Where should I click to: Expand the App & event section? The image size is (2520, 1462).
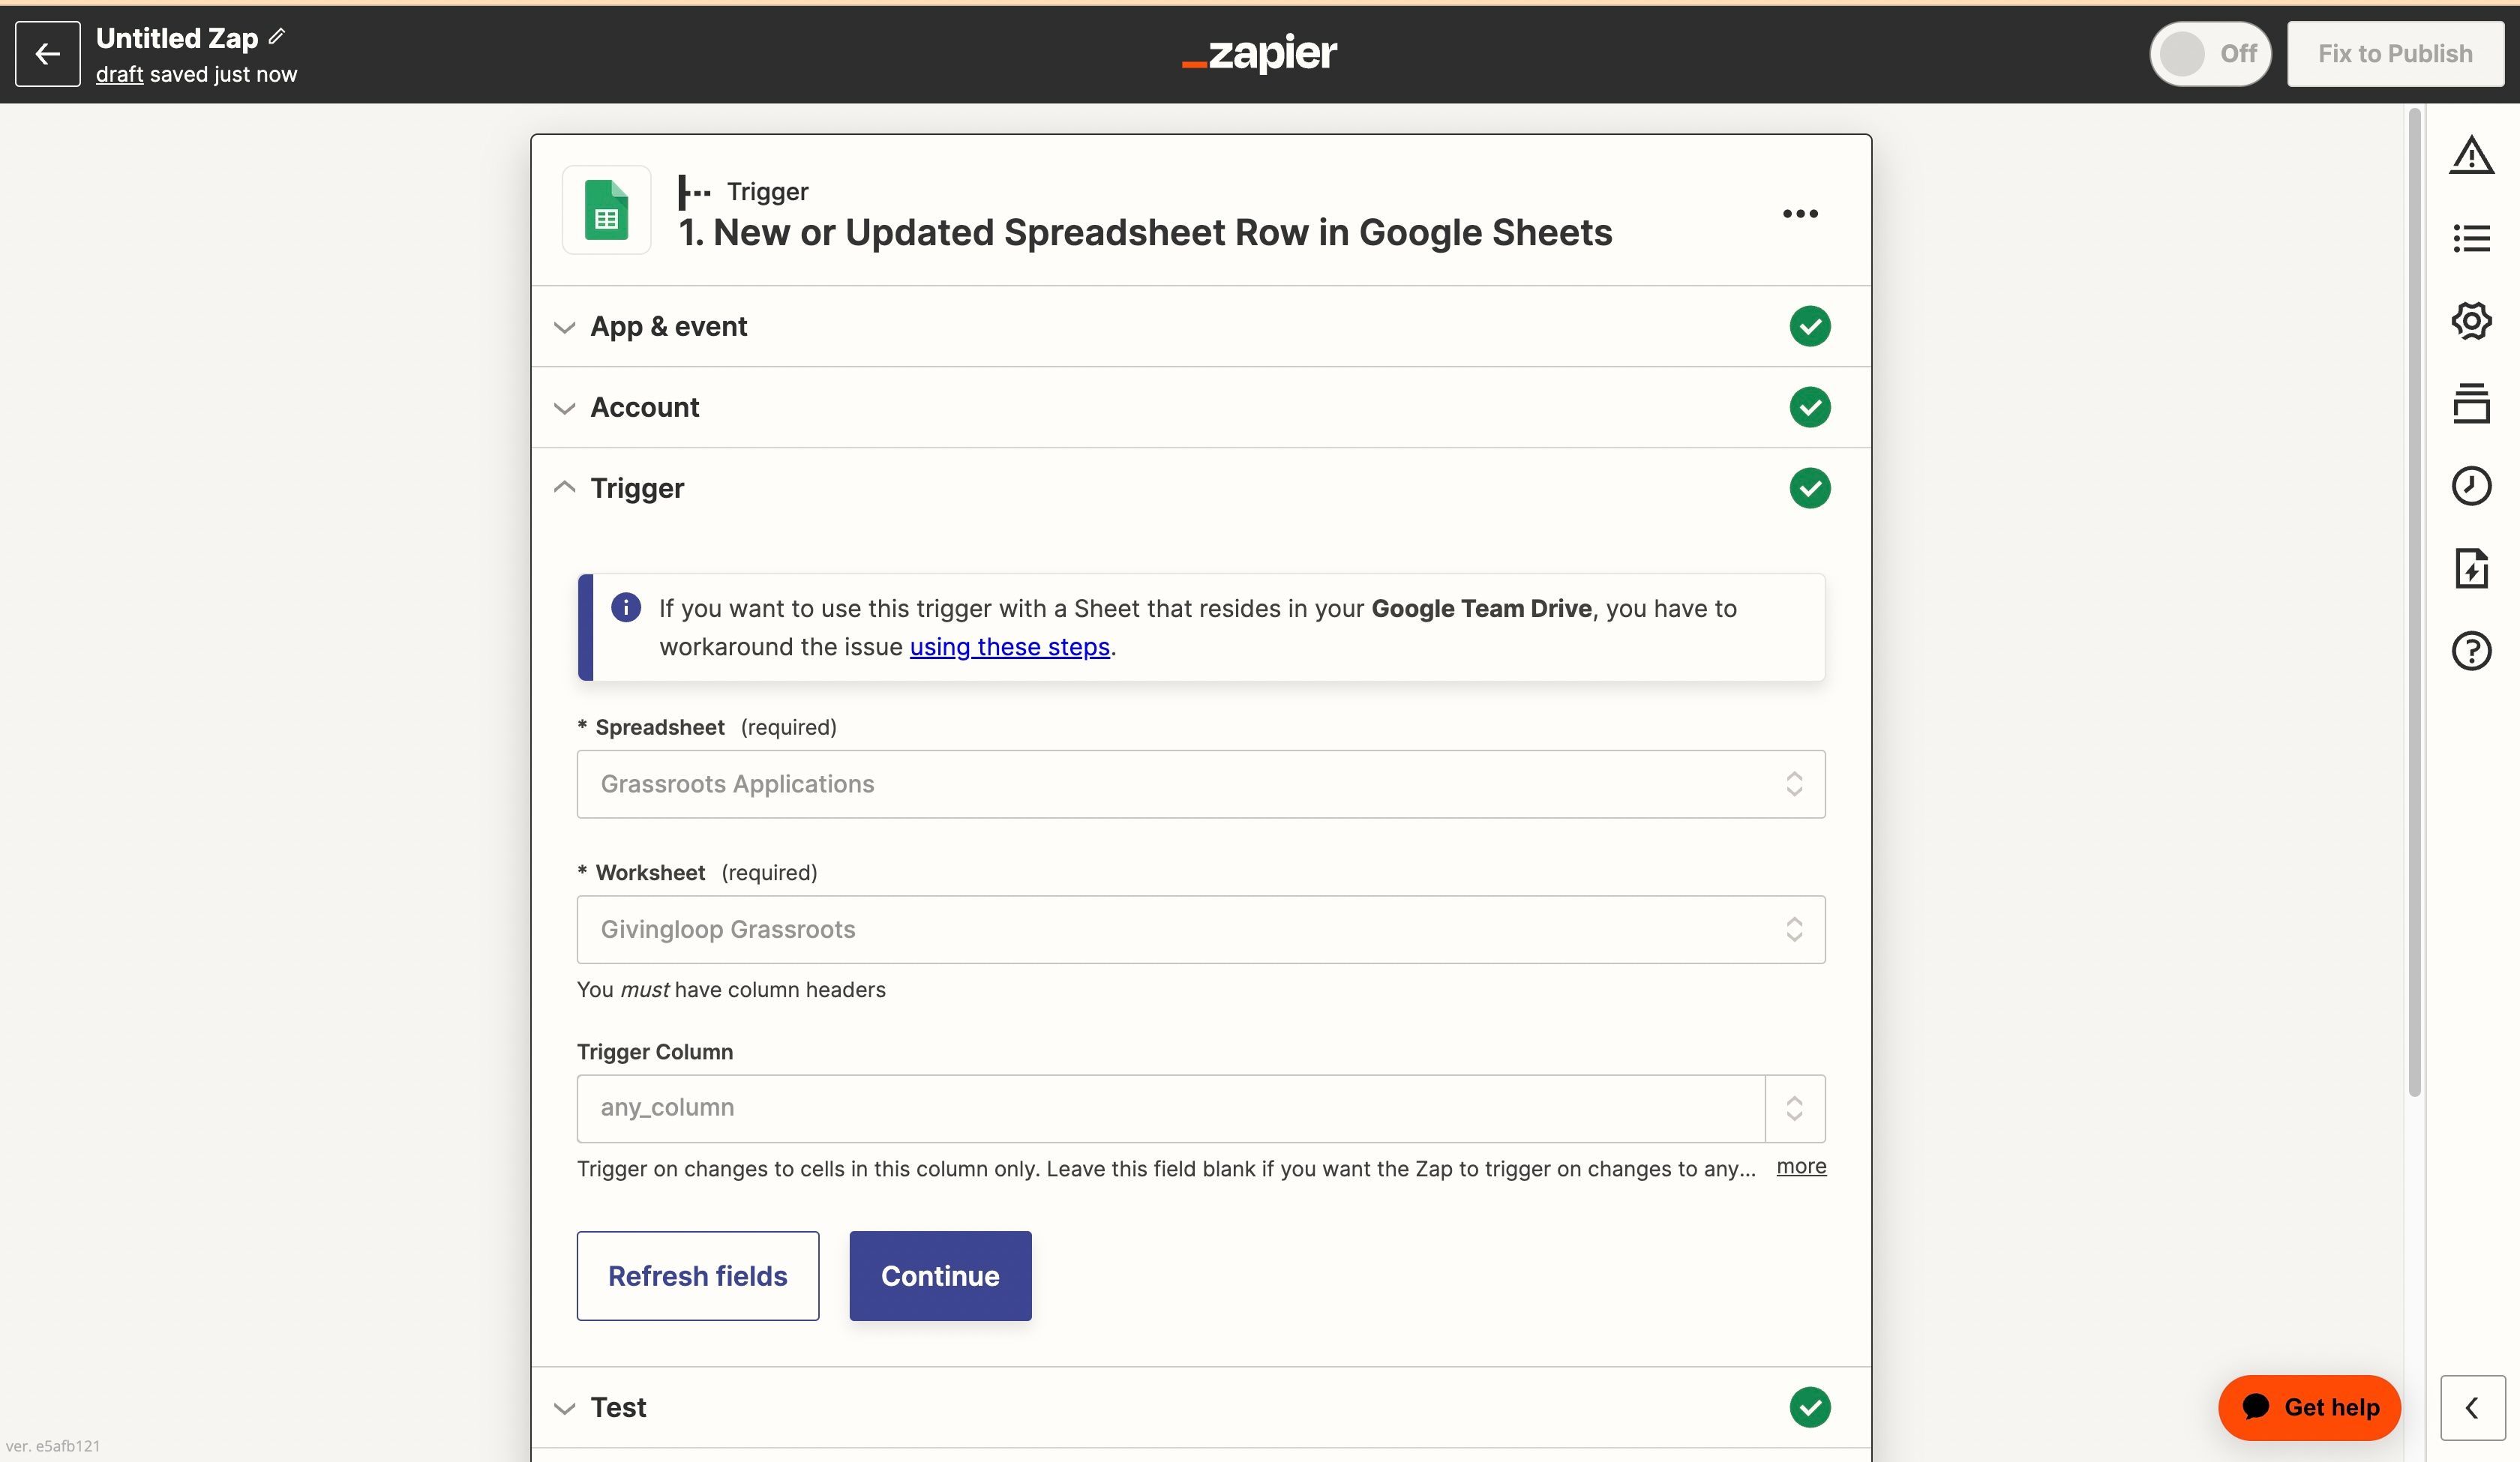(564, 327)
